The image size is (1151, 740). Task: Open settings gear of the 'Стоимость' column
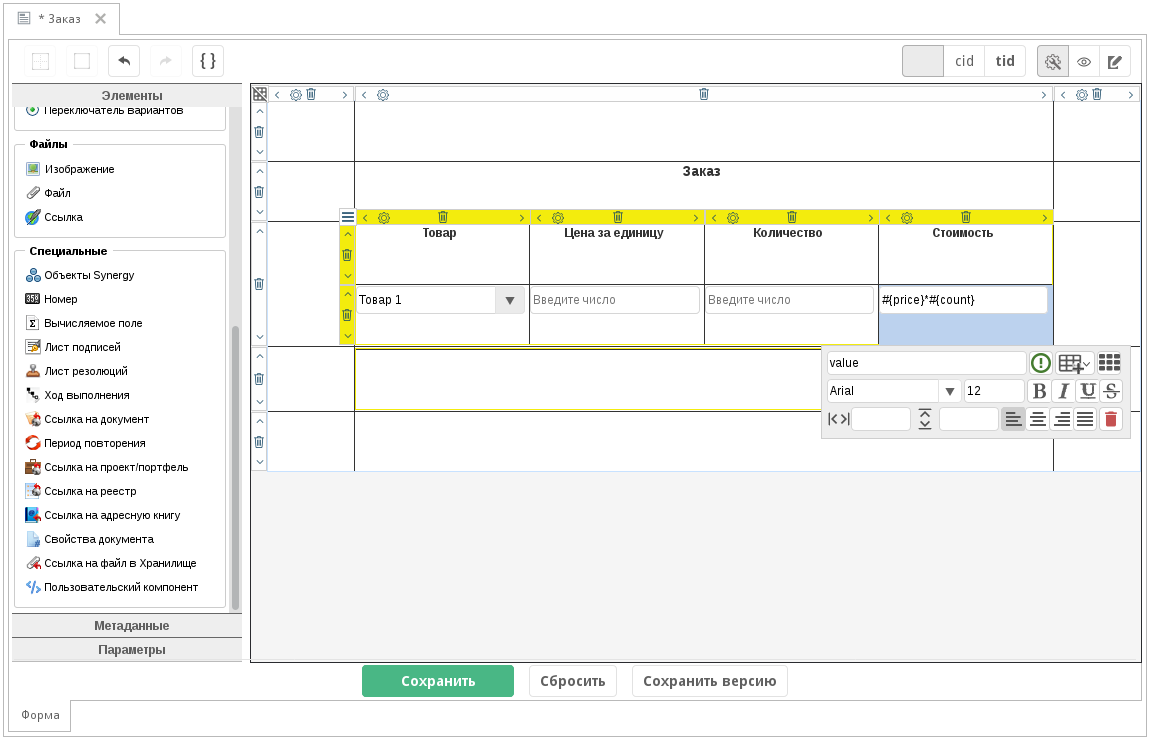click(907, 218)
